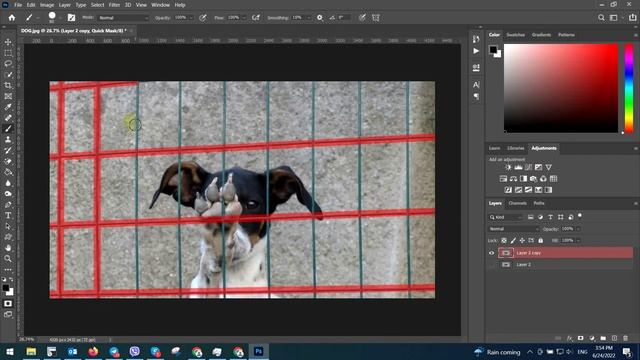The width and height of the screenshot is (640, 360).
Task: Open smoothing options gear icon
Action: pyautogui.click(x=320, y=18)
